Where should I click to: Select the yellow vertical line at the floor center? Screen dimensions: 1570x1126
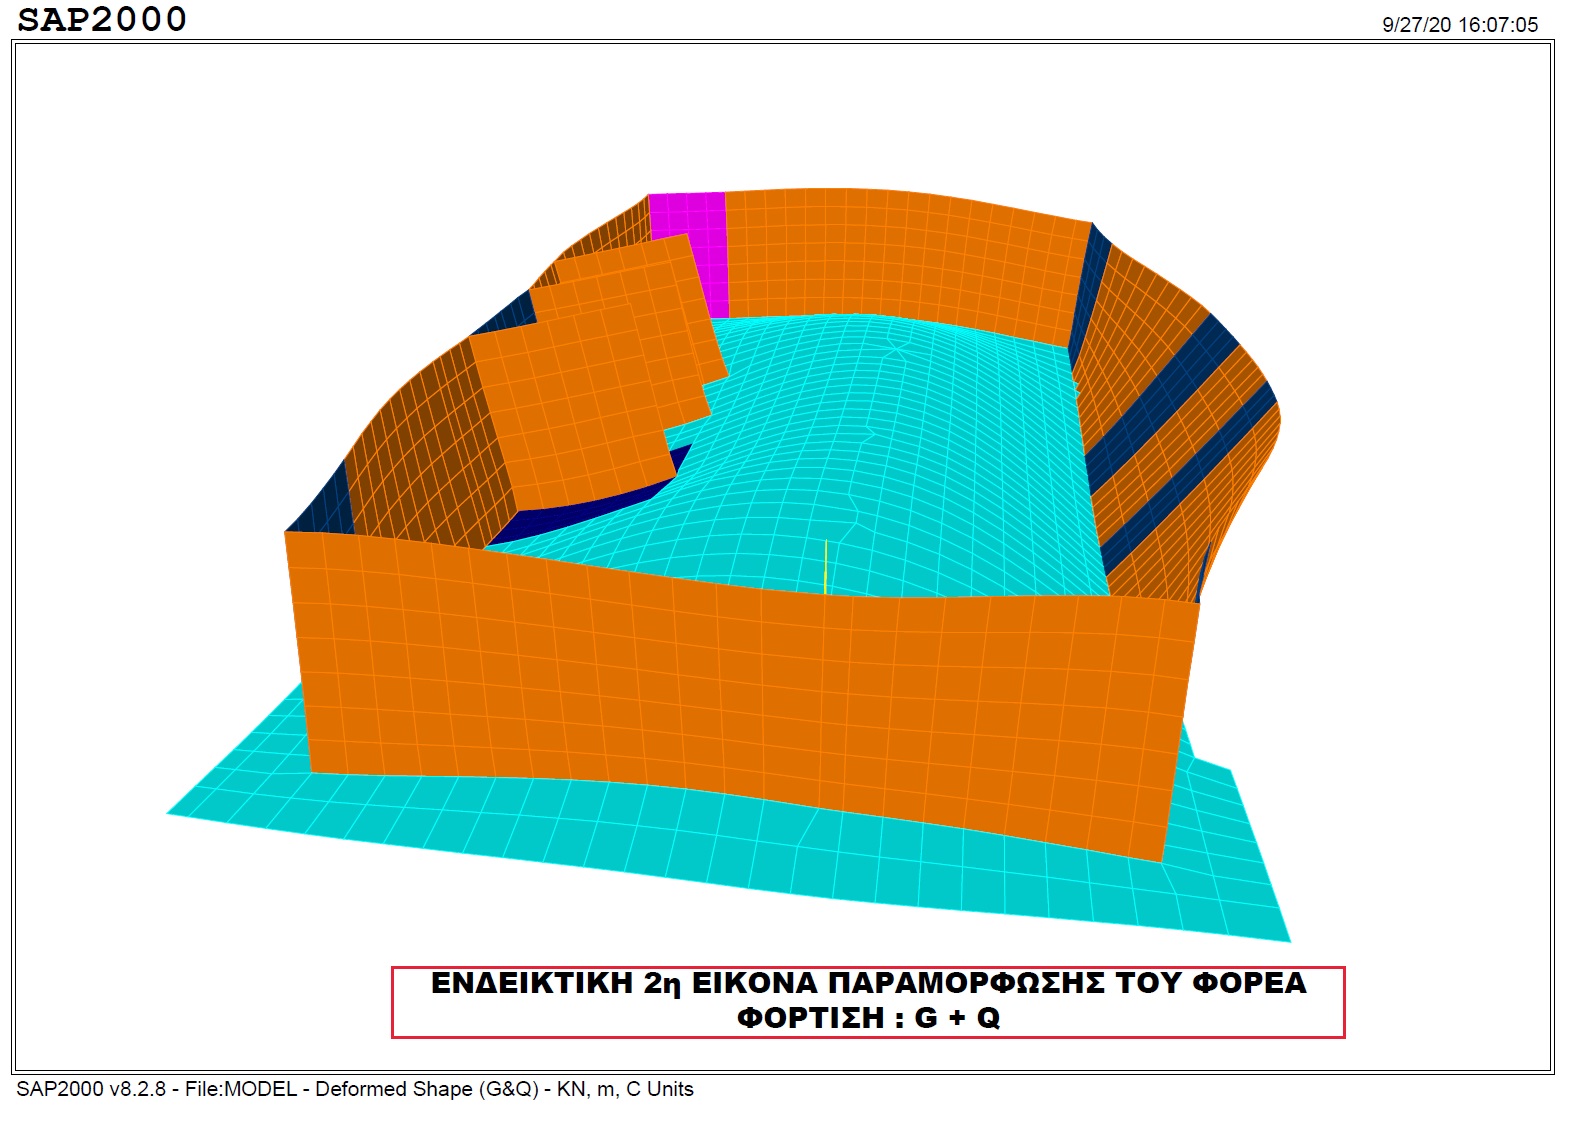click(825, 566)
